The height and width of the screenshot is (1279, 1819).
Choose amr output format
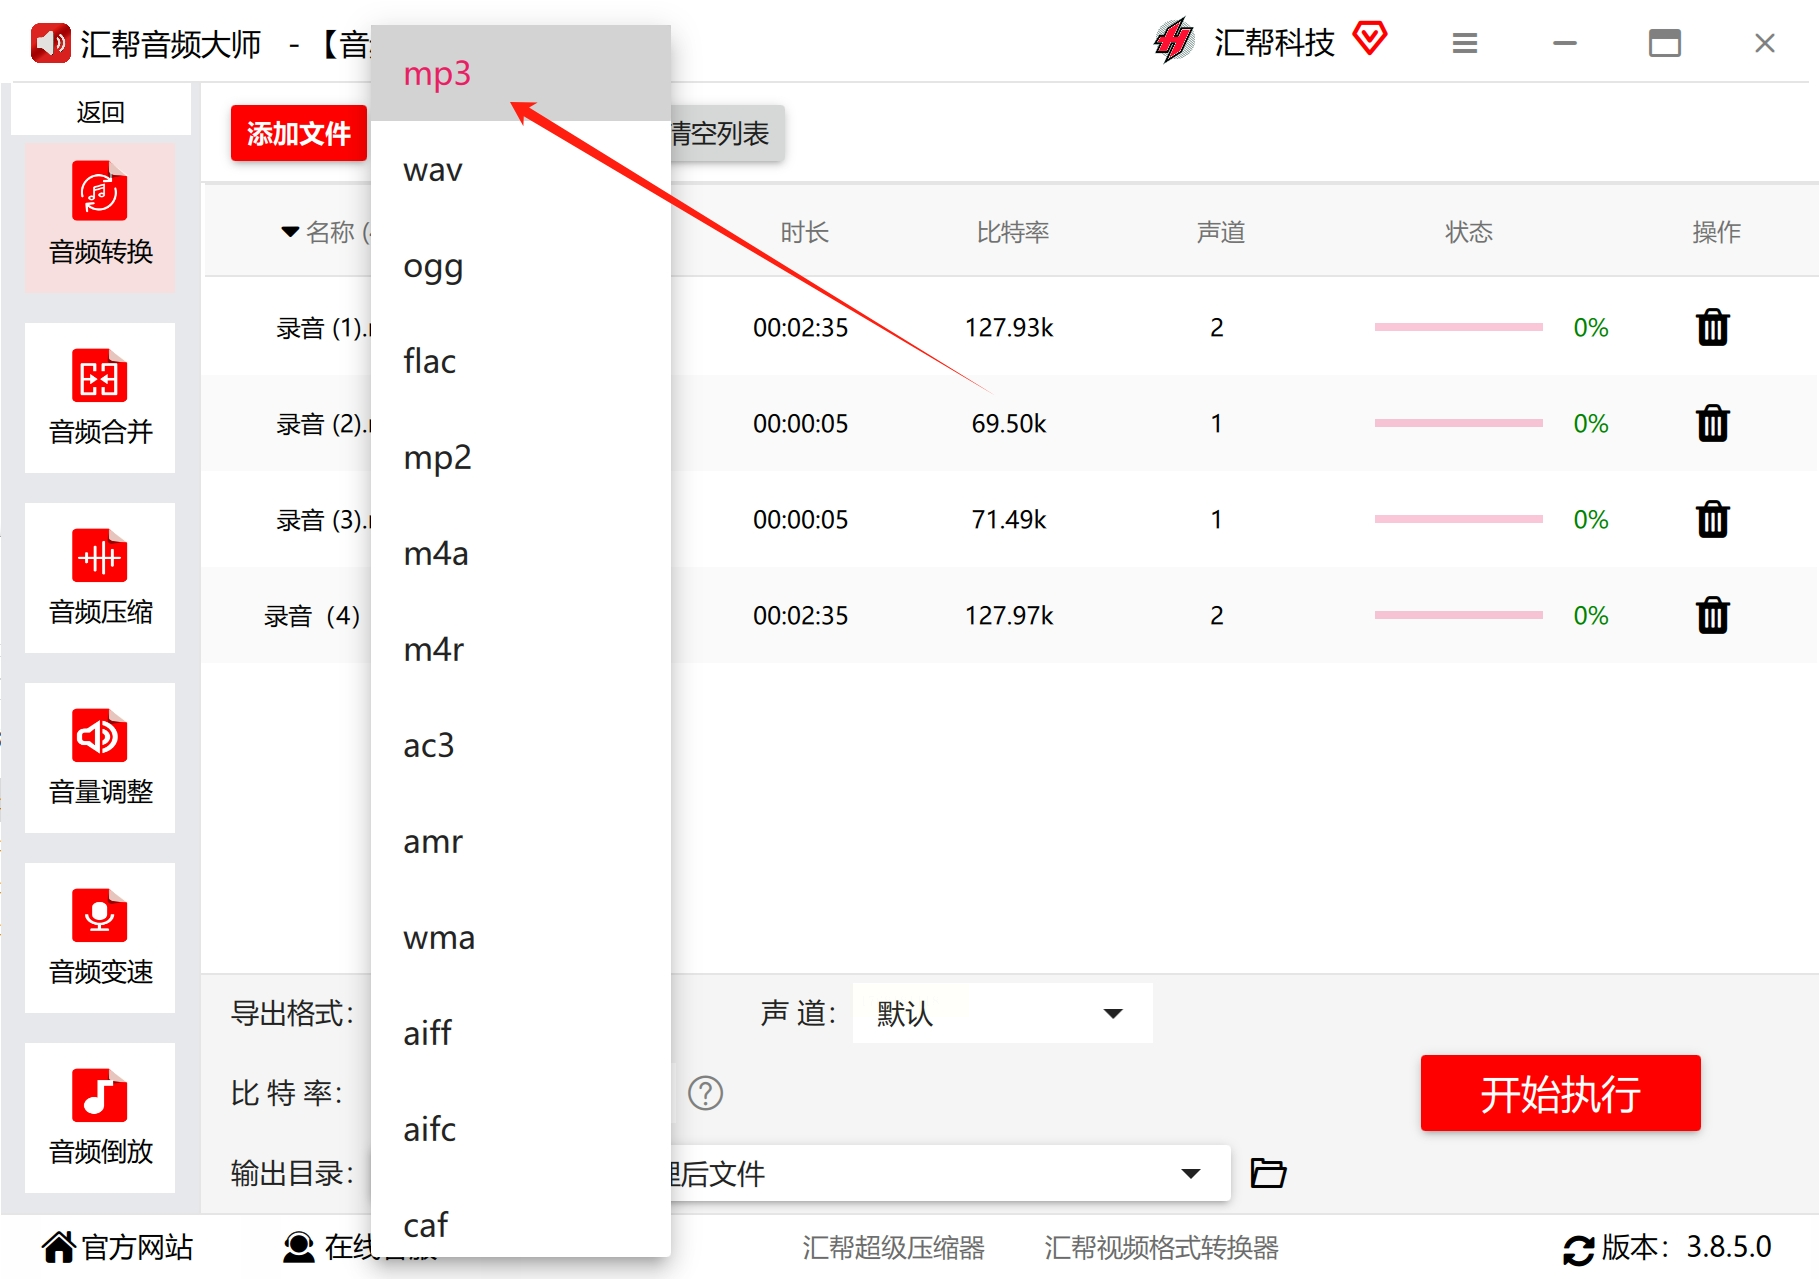[520, 841]
